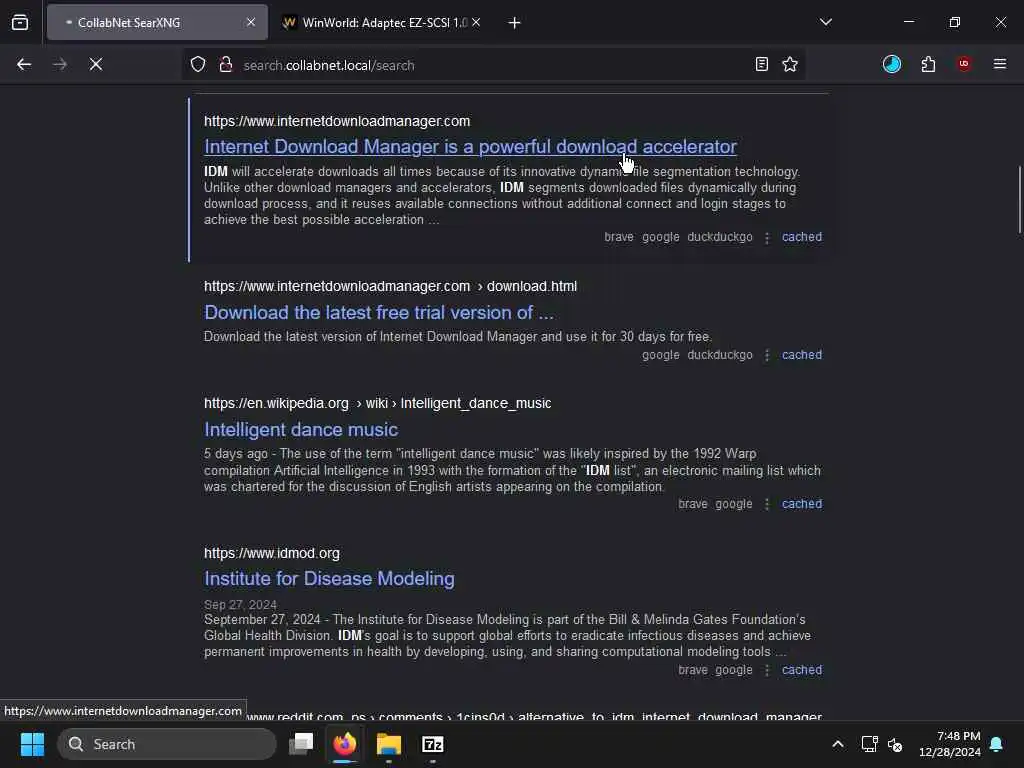This screenshot has width=1024, height=768.
Task: Open uBlock Origin extension
Action: pos(964,64)
